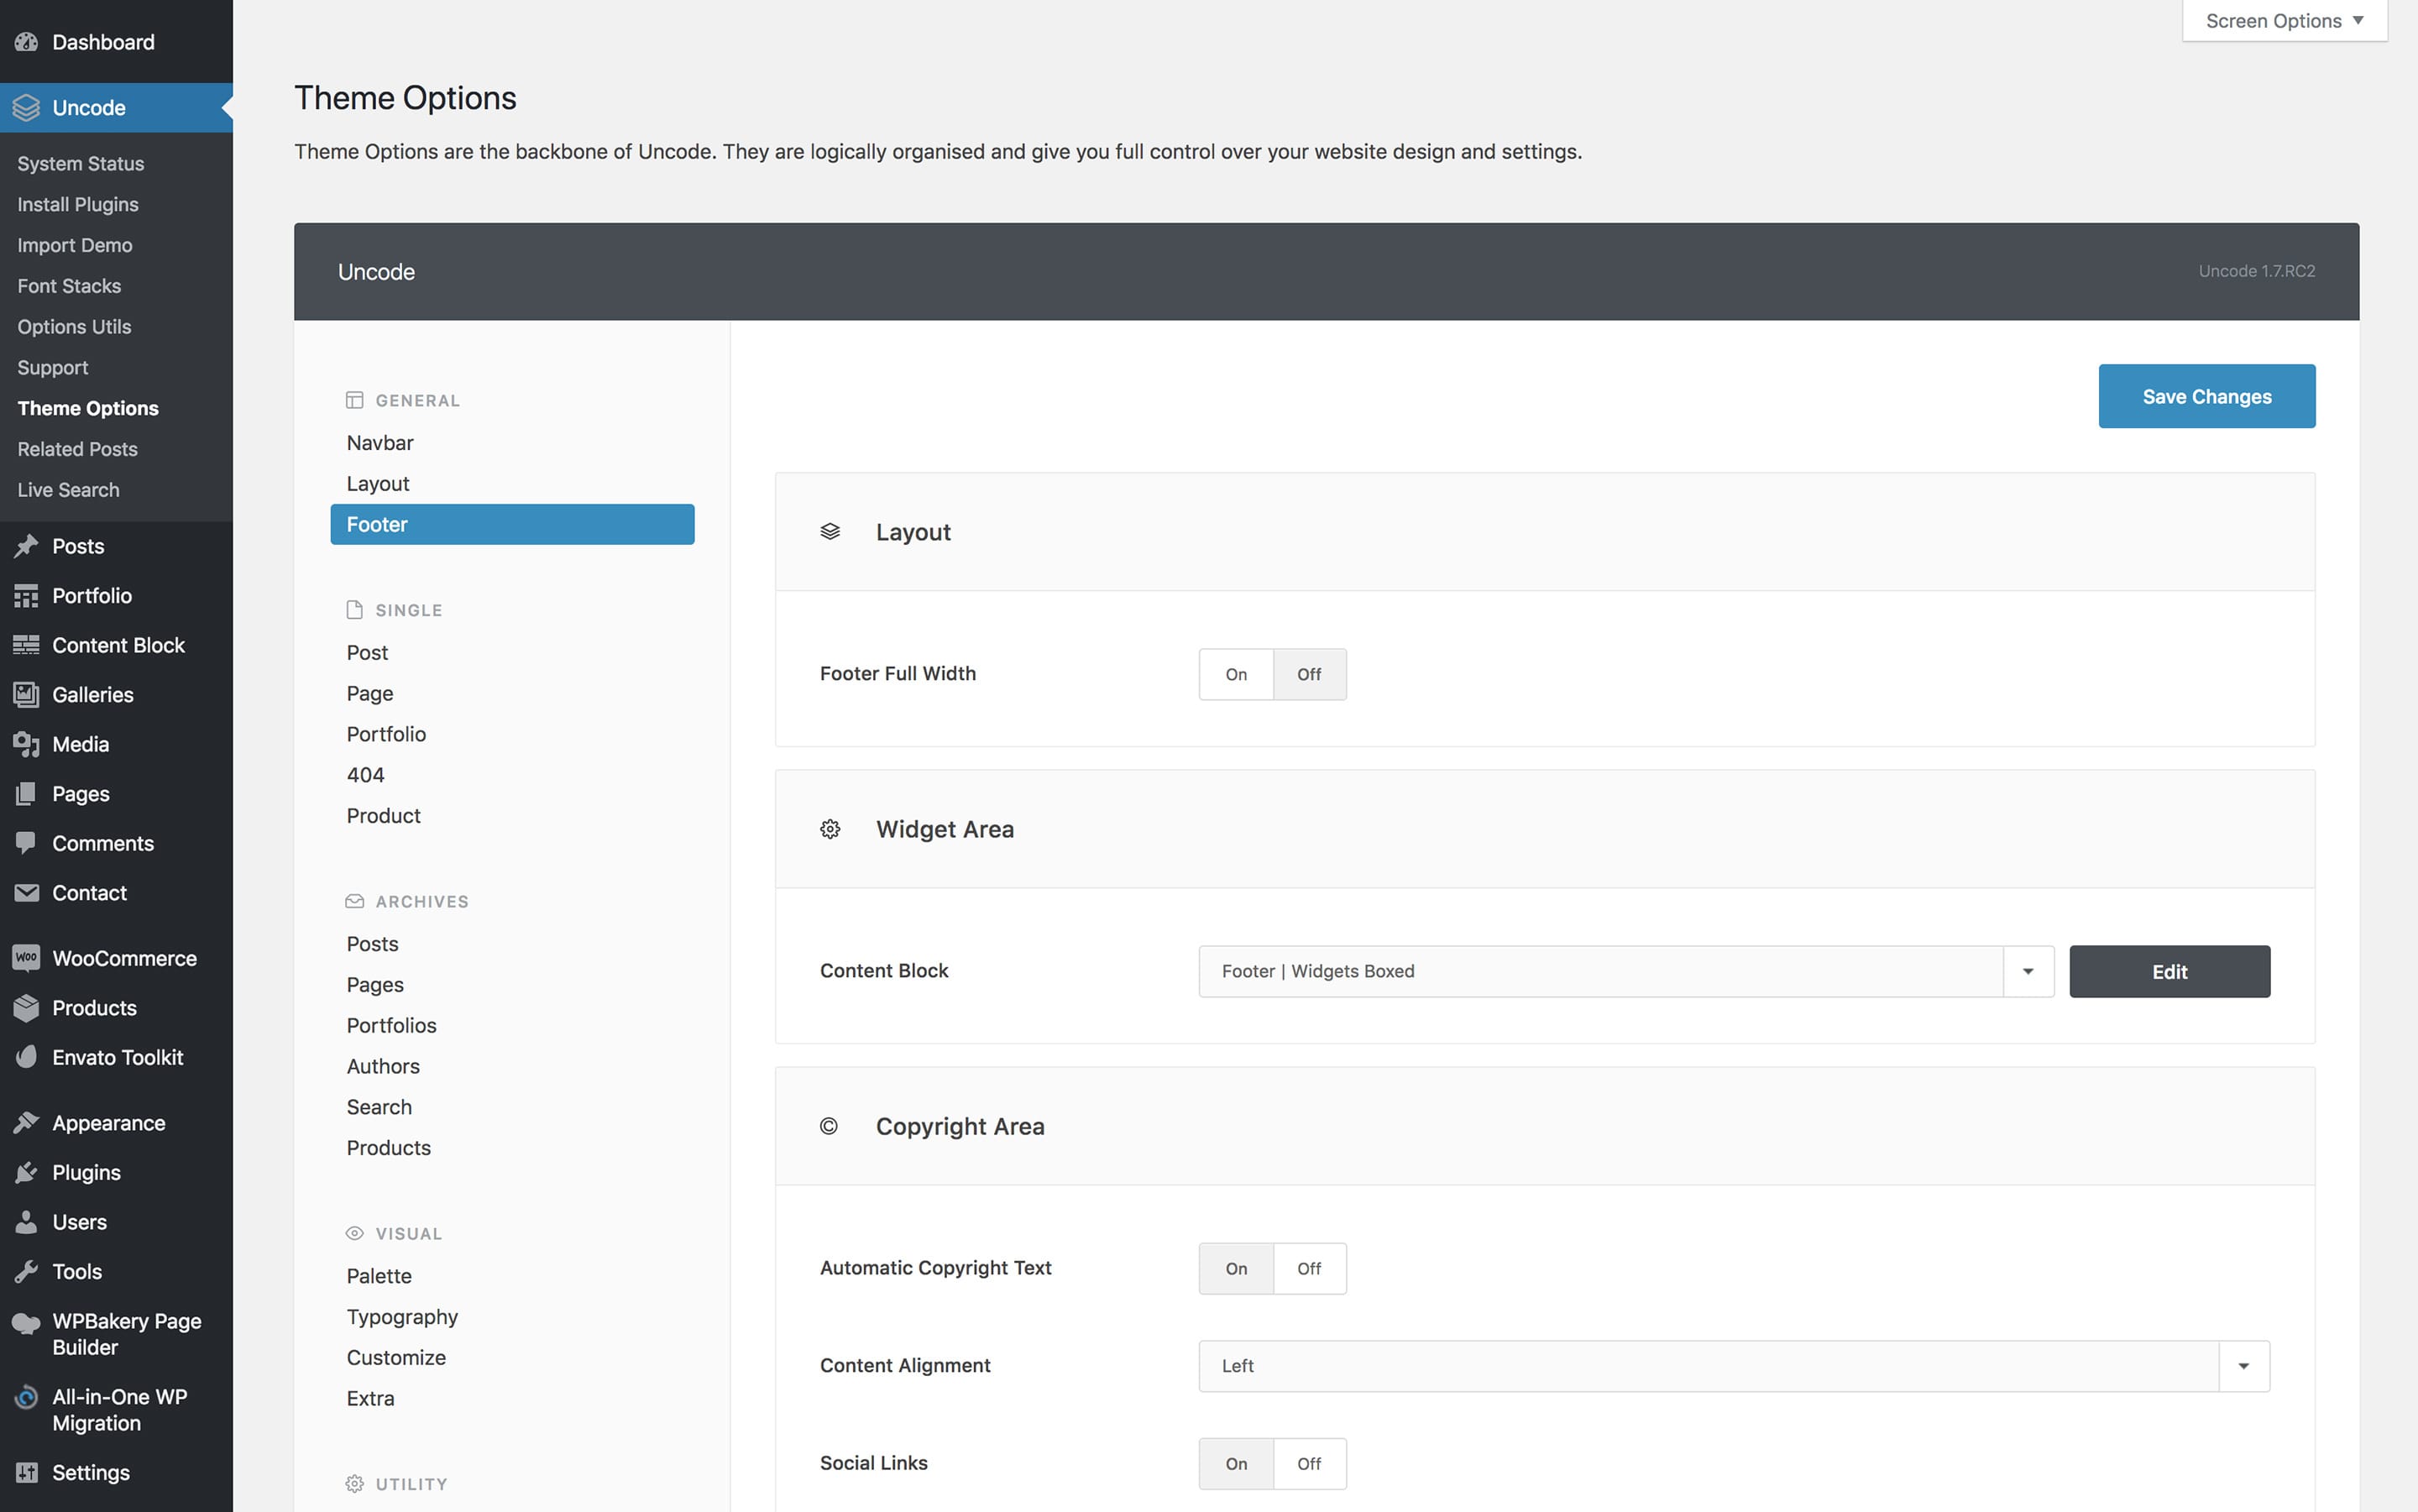Click the WPBakery Page Builder icon
The width and height of the screenshot is (2418, 1512).
pyautogui.click(x=26, y=1323)
